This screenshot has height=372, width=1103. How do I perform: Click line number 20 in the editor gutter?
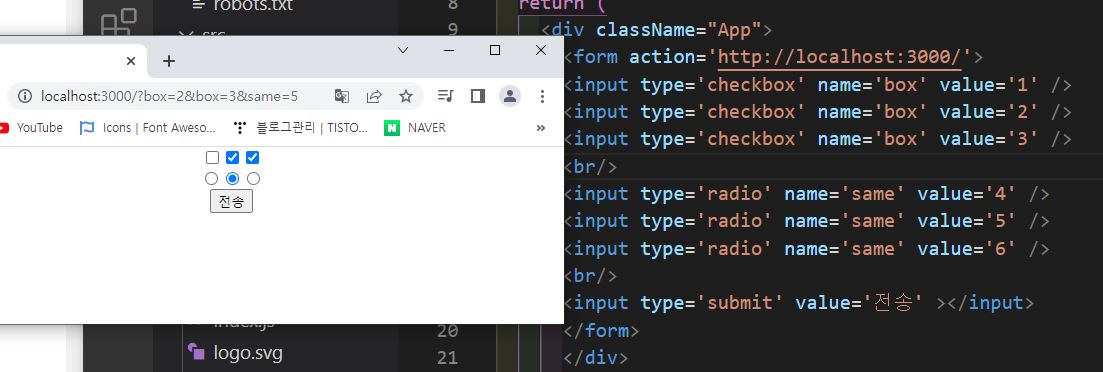[x=447, y=331]
